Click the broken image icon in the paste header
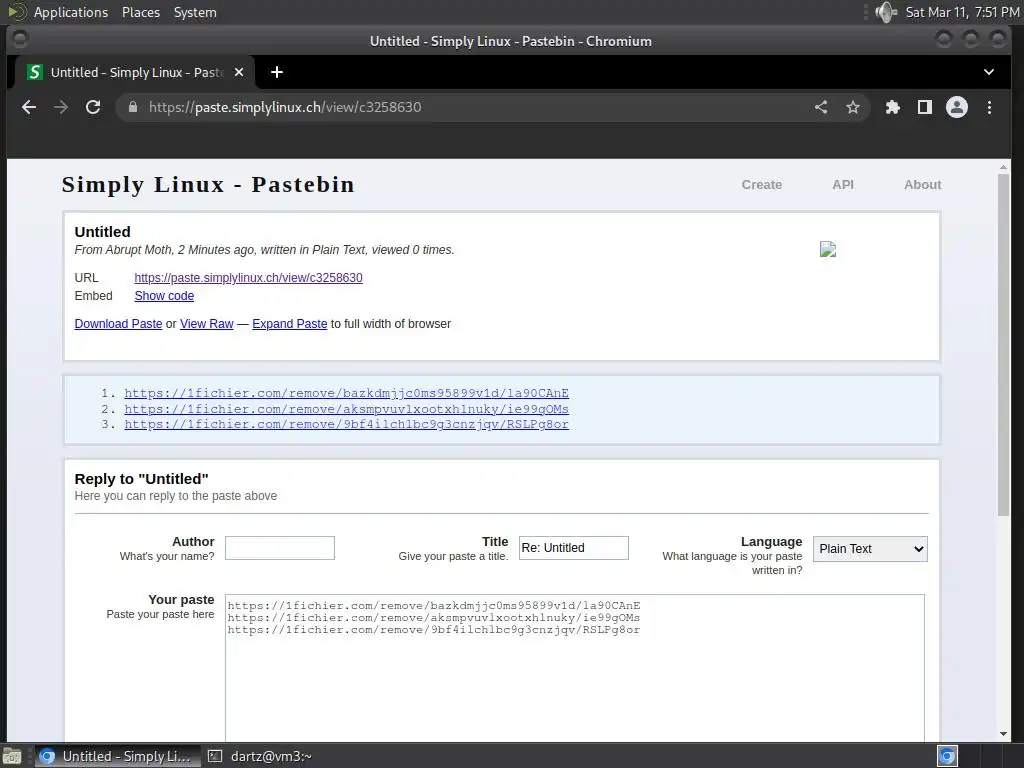1024x768 pixels. point(828,249)
